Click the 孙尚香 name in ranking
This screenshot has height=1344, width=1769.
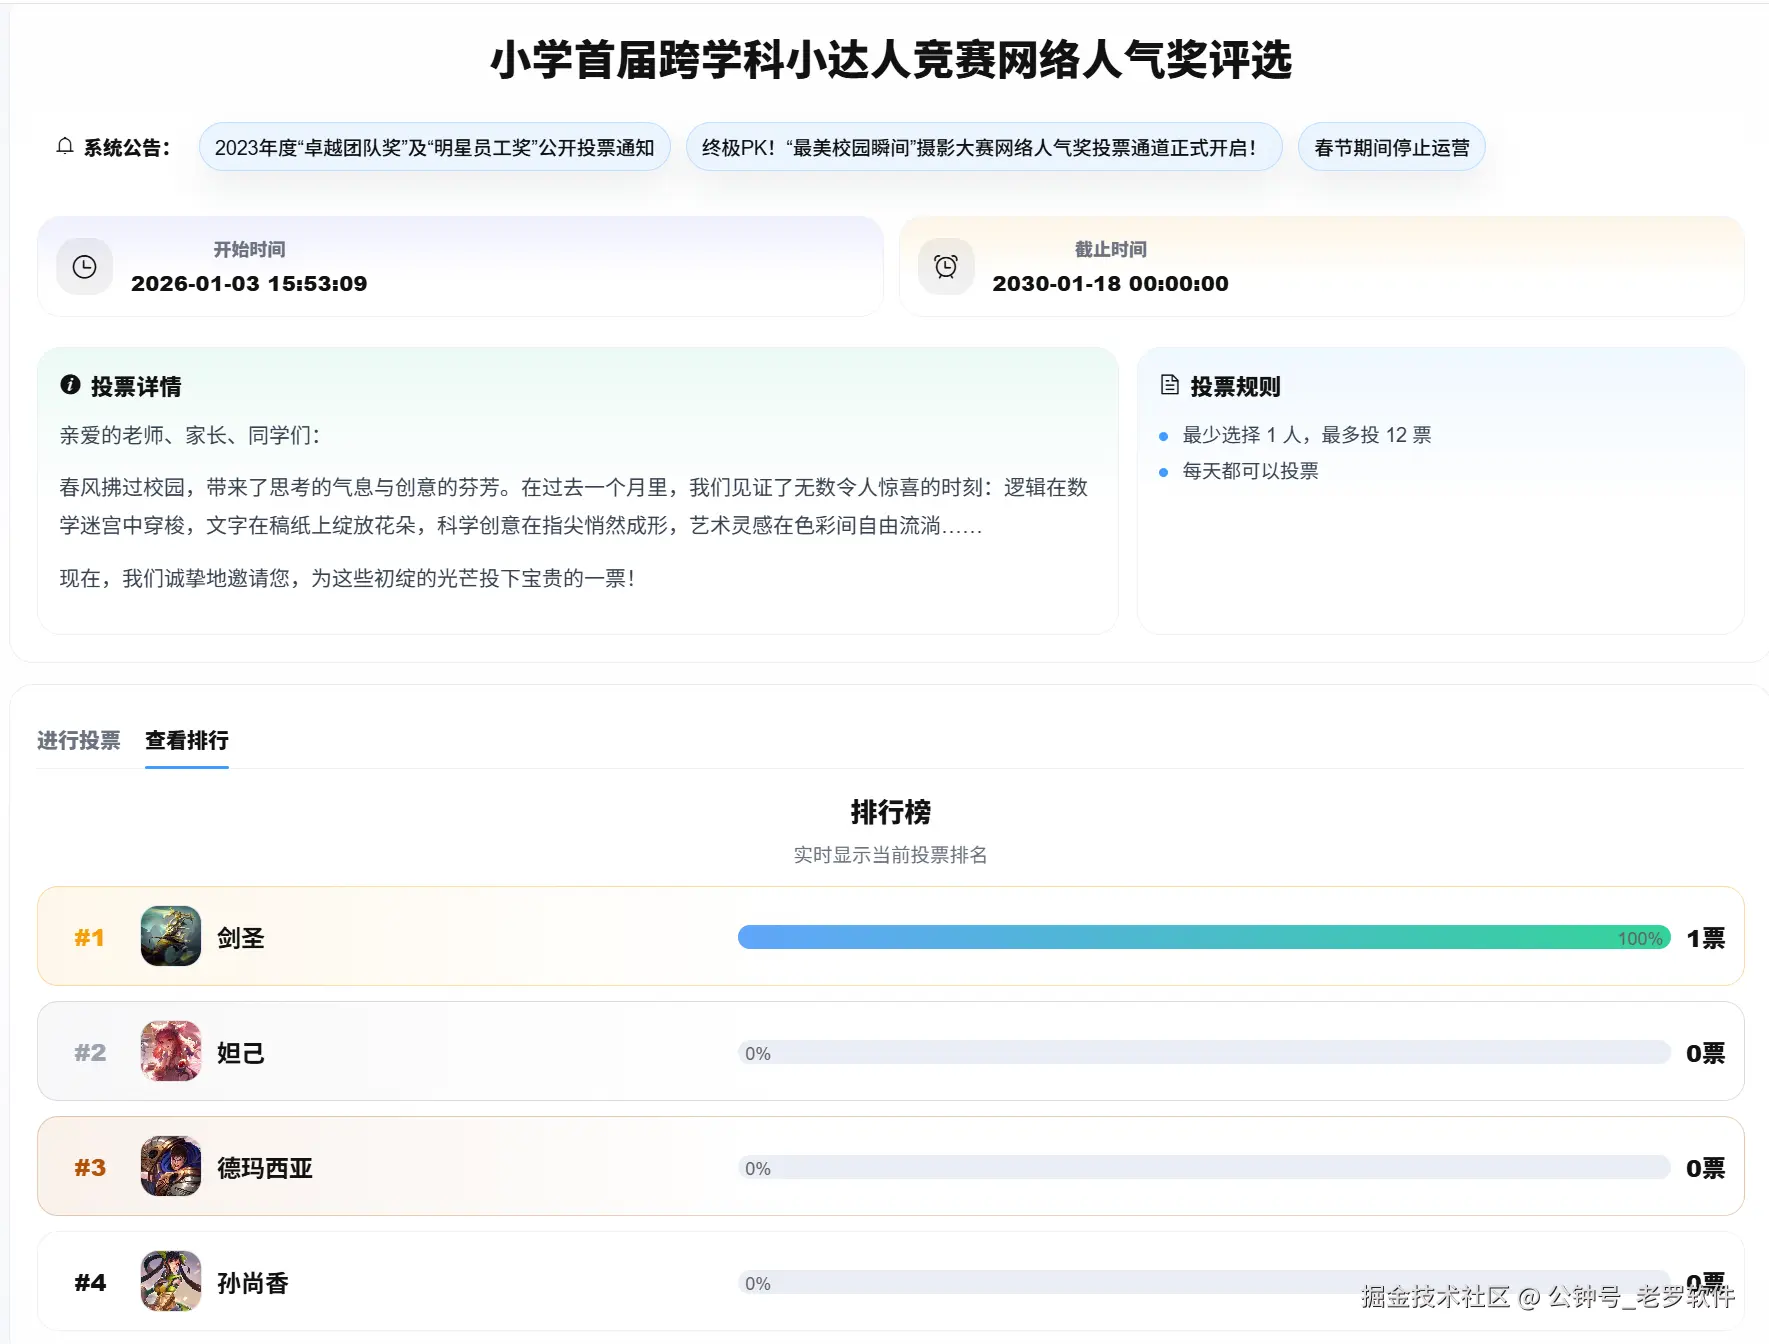(x=253, y=1283)
